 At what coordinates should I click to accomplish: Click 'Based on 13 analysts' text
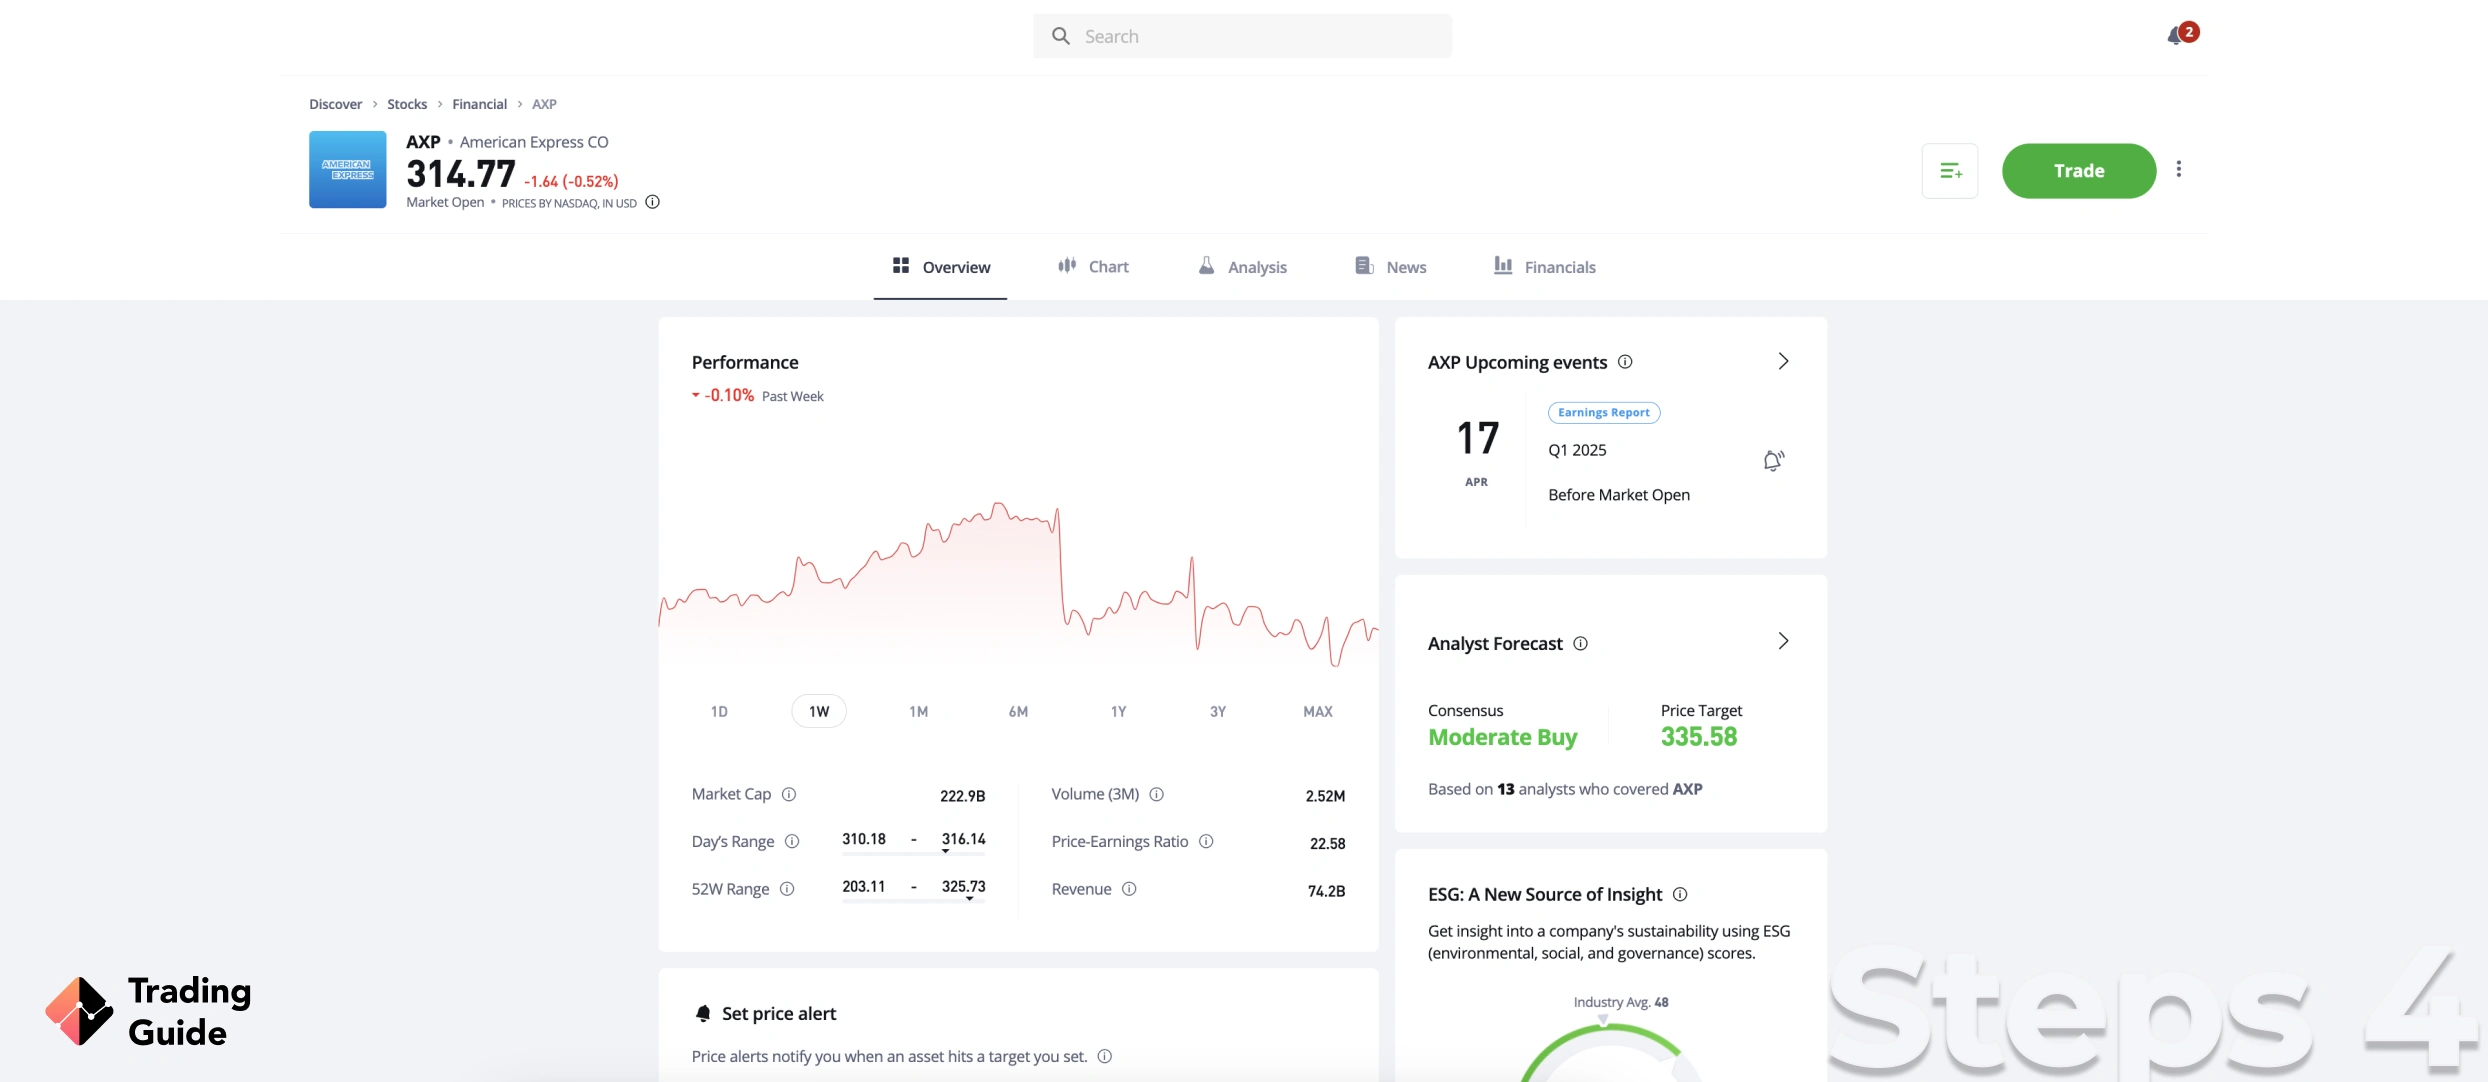1565,789
